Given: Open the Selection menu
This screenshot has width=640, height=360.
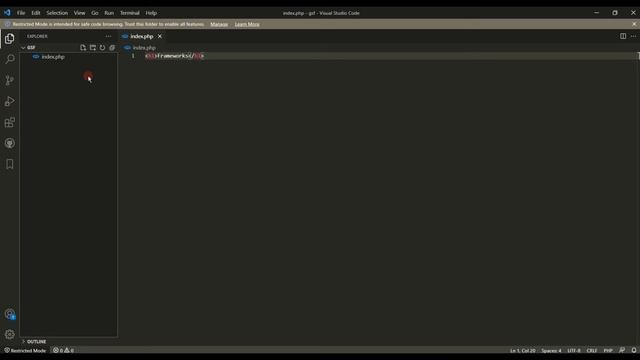Looking at the screenshot, I should point(57,13).
